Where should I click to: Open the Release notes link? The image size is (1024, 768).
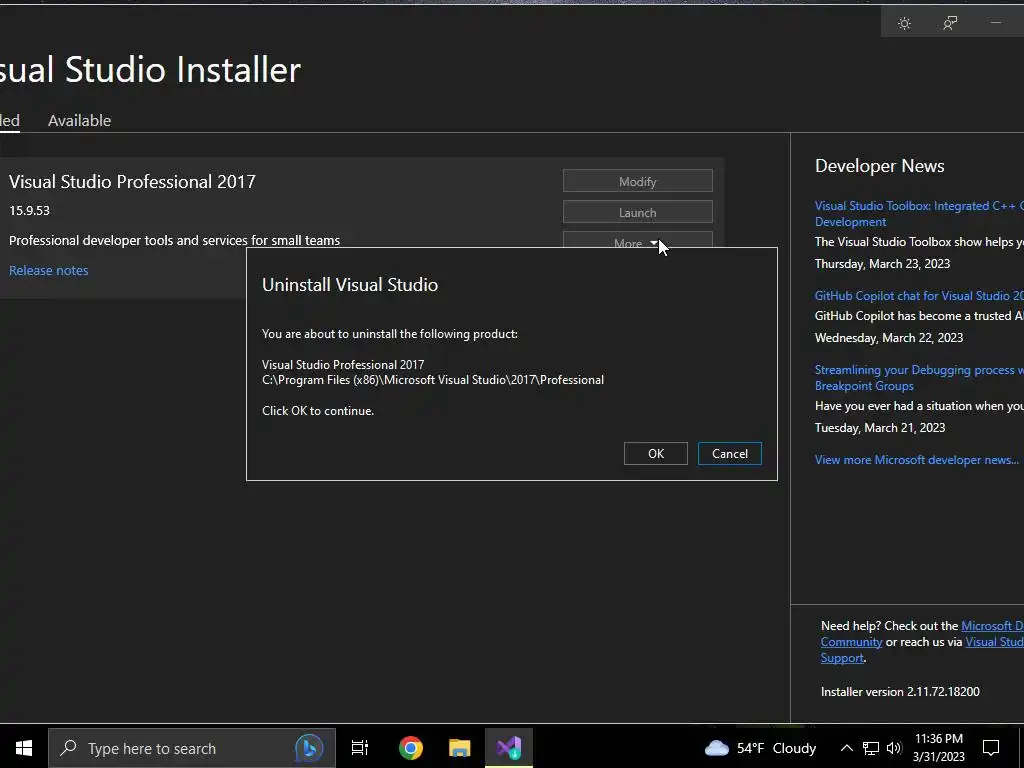pyautogui.click(x=48, y=270)
